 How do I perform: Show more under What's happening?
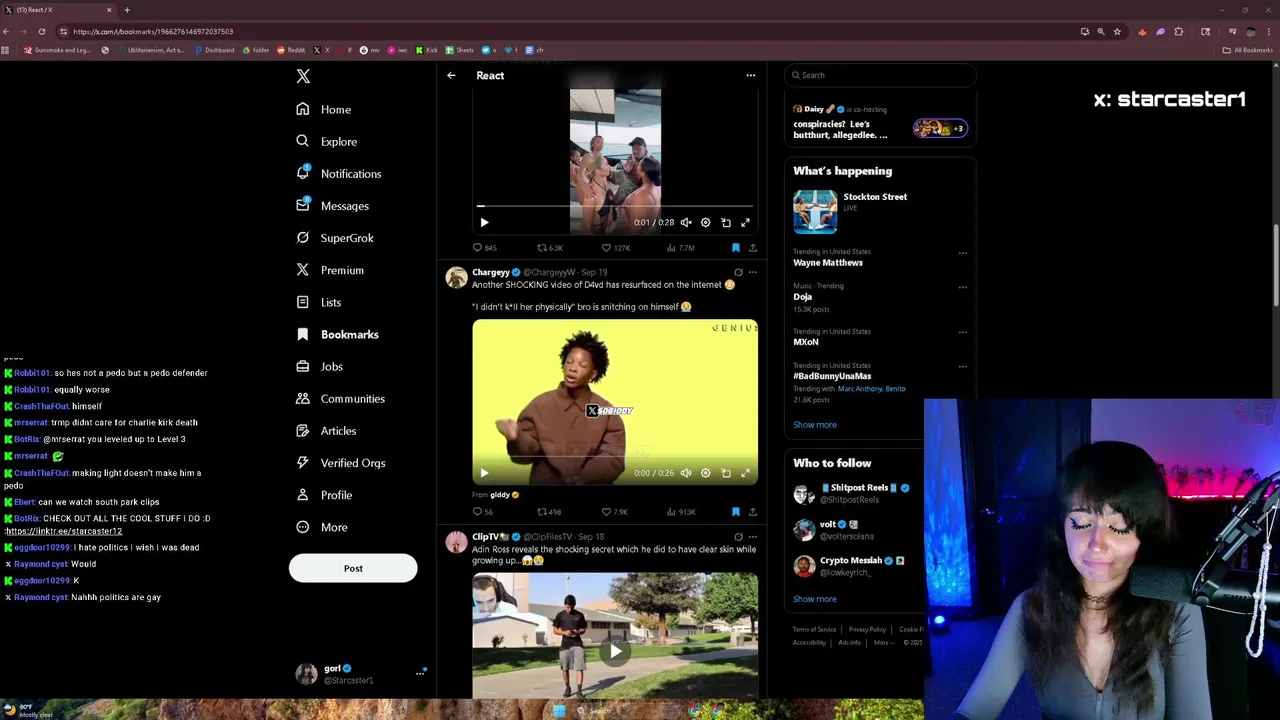[x=815, y=425]
